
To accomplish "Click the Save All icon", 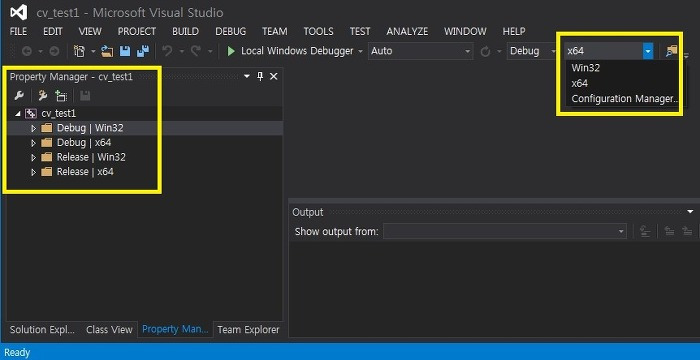I will pyautogui.click(x=143, y=51).
